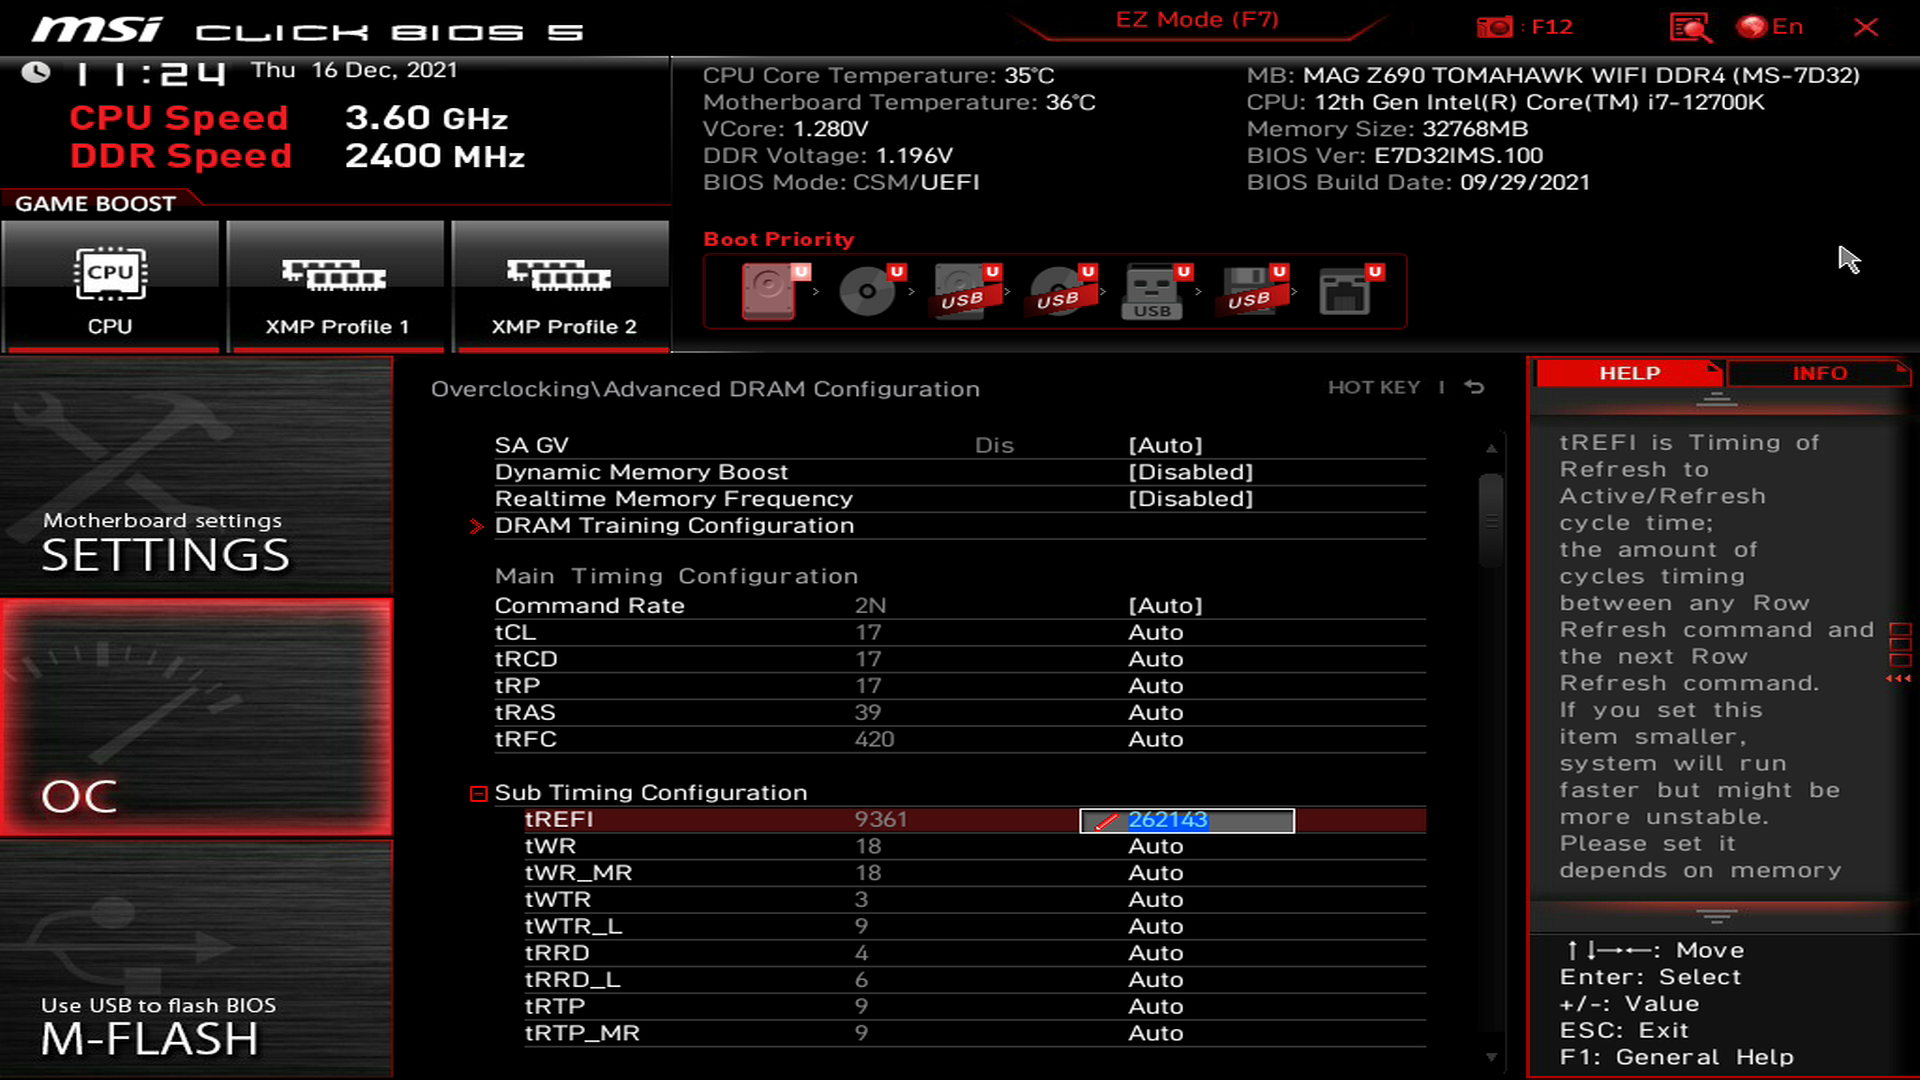Enable XMP Profile 2
This screenshot has width=1920, height=1080.
(561, 286)
